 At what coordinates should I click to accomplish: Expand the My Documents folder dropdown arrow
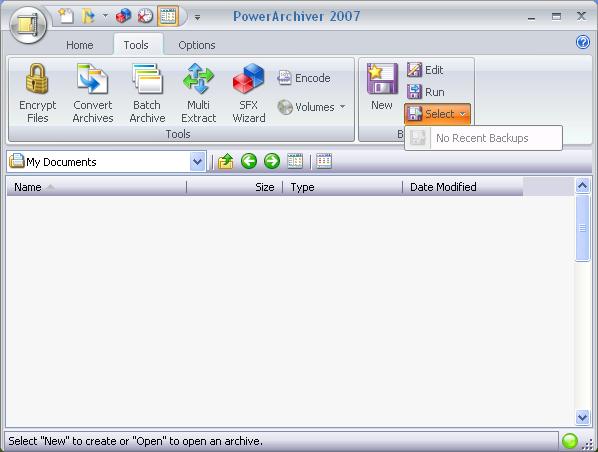tap(198, 162)
